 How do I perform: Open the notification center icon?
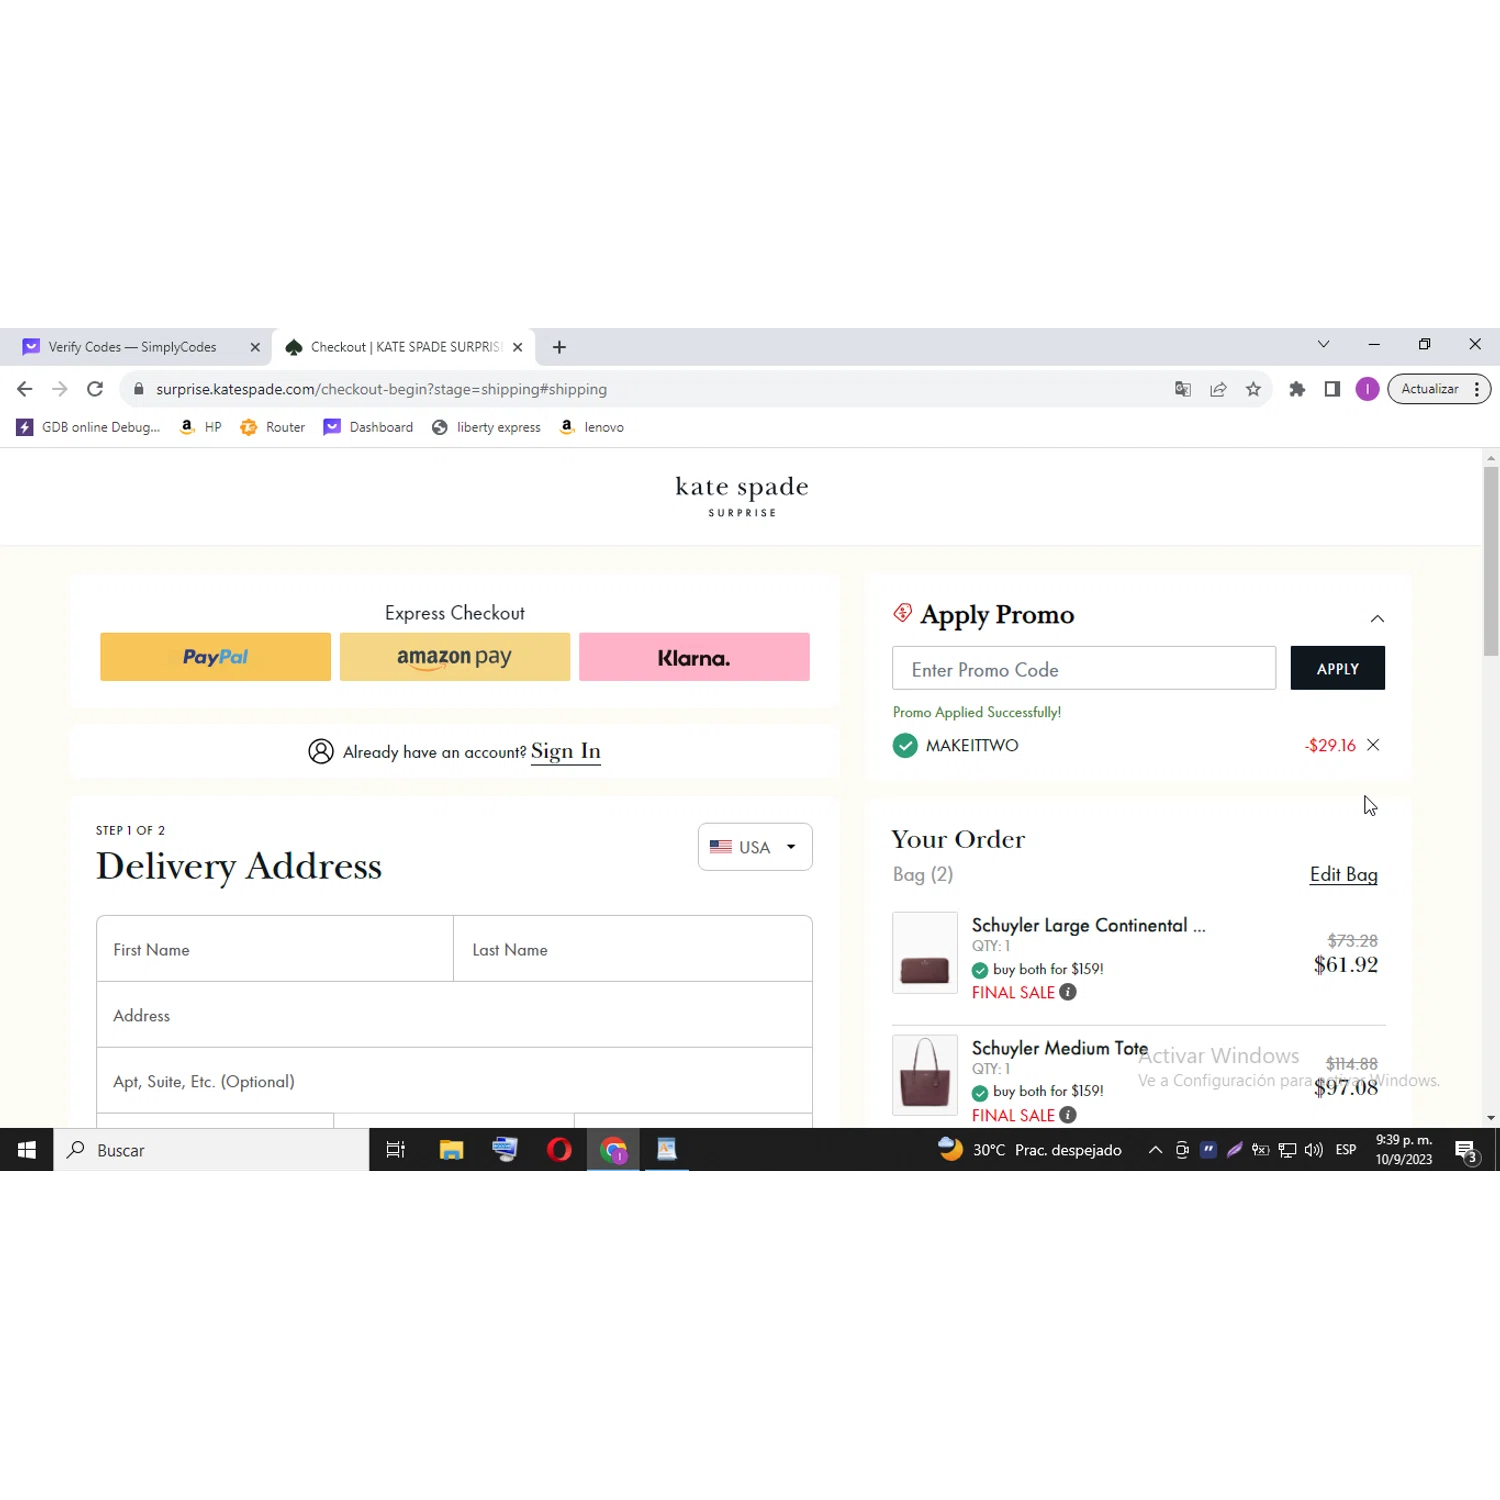click(x=1466, y=1150)
